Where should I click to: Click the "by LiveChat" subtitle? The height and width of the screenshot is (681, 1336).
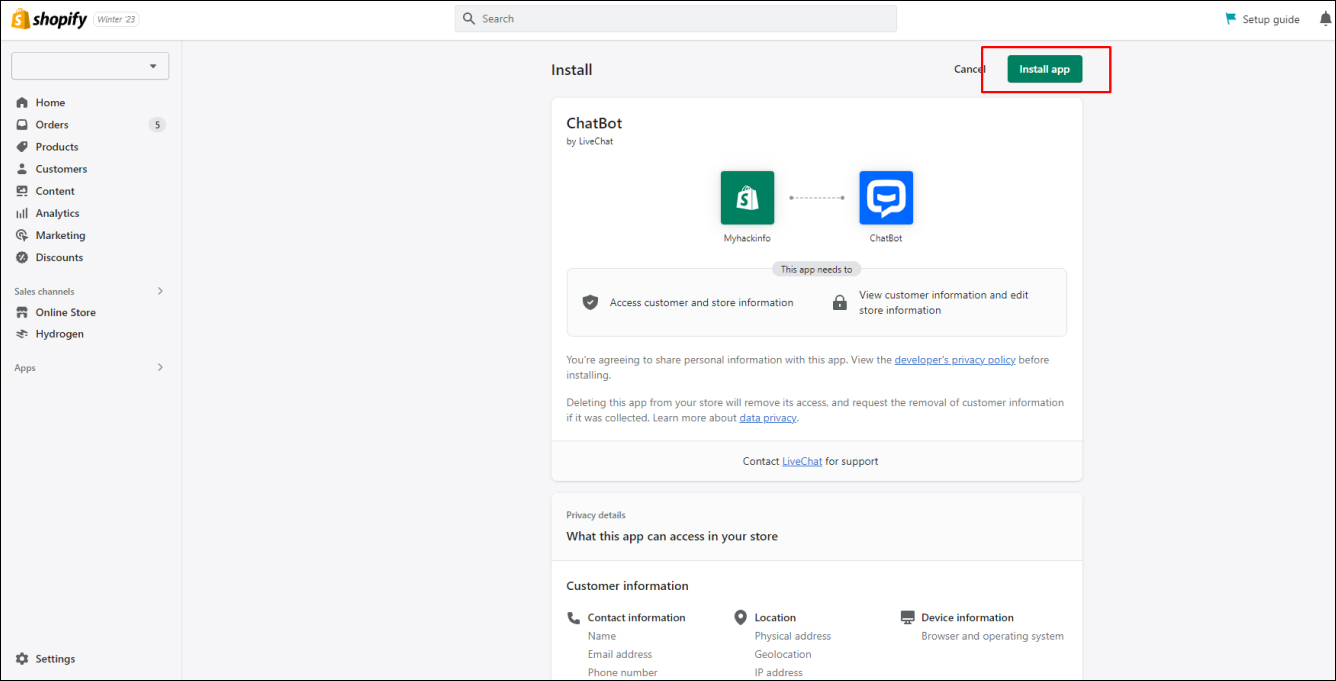(590, 142)
